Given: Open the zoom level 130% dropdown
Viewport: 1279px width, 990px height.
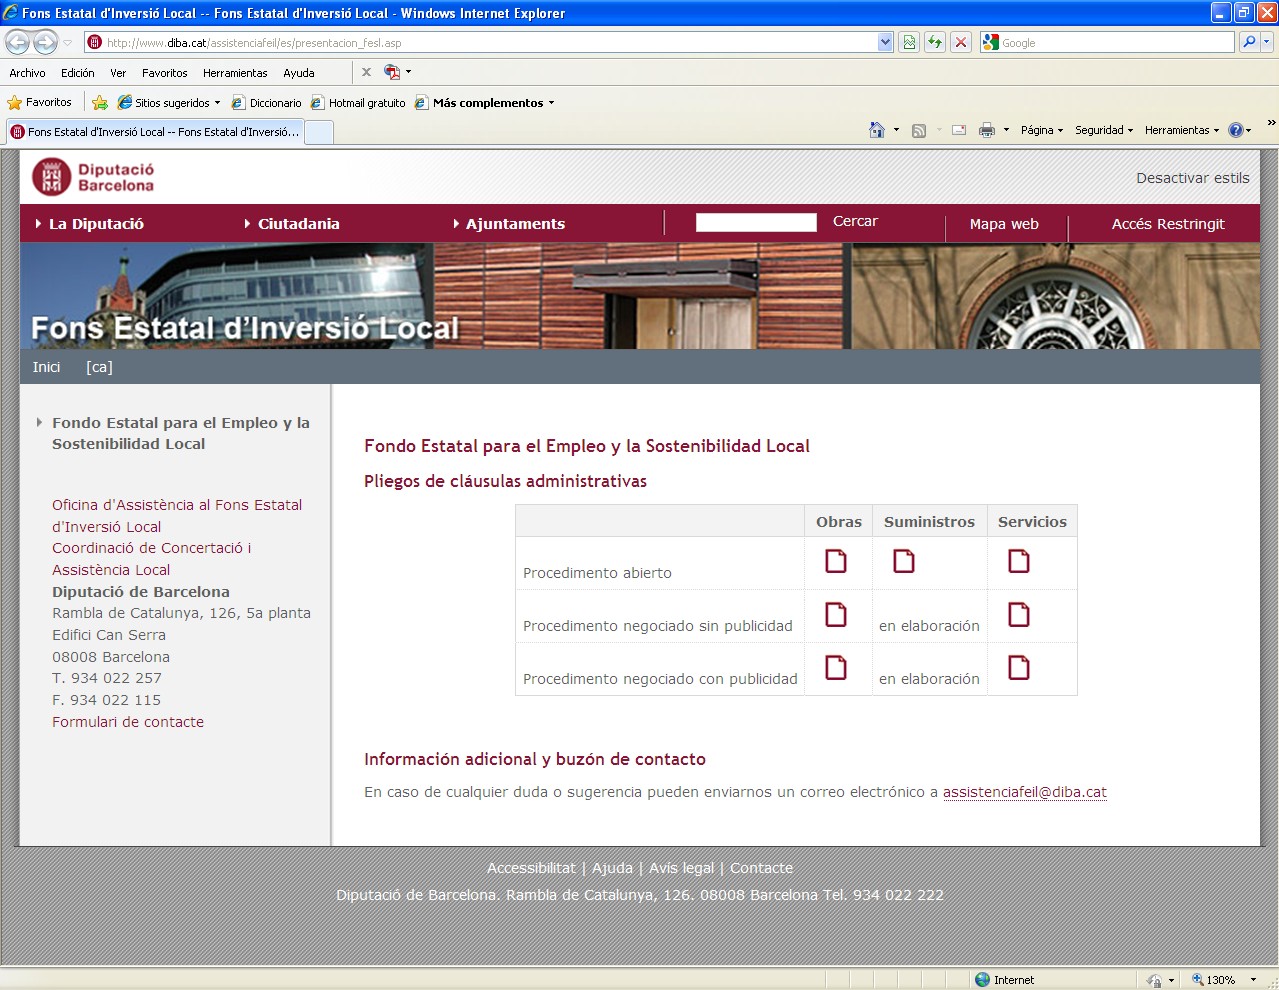Looking at the screenshot, I should tap(1253, 980).
